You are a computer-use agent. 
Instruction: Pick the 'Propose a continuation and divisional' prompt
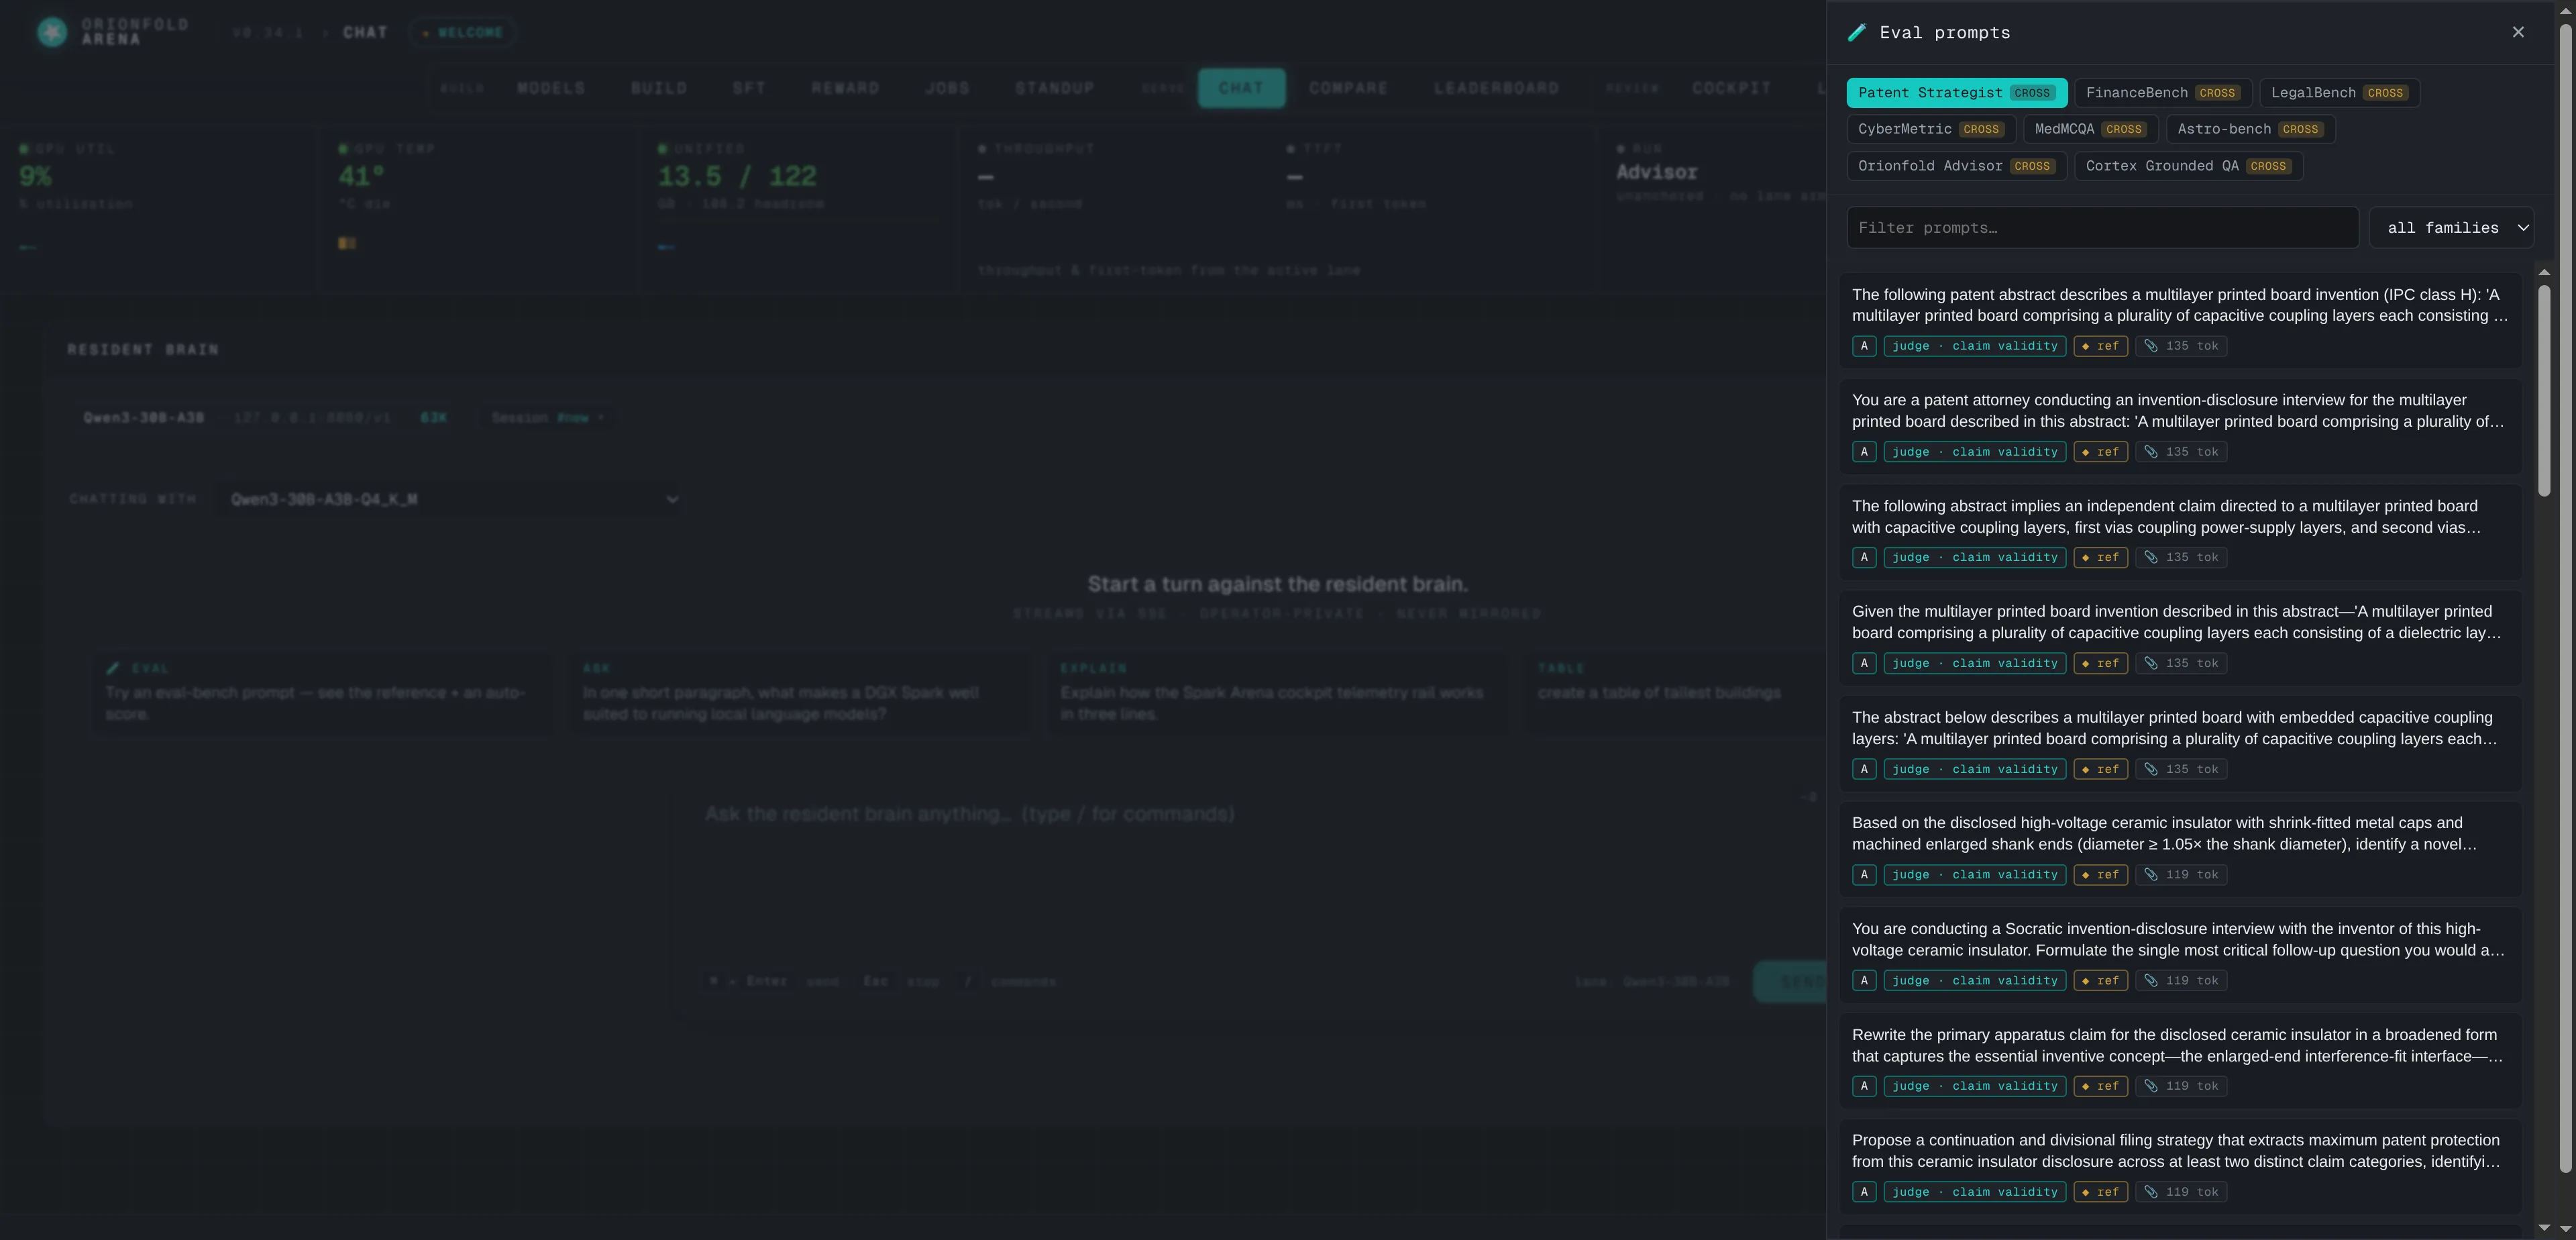click(2180, 1166)
